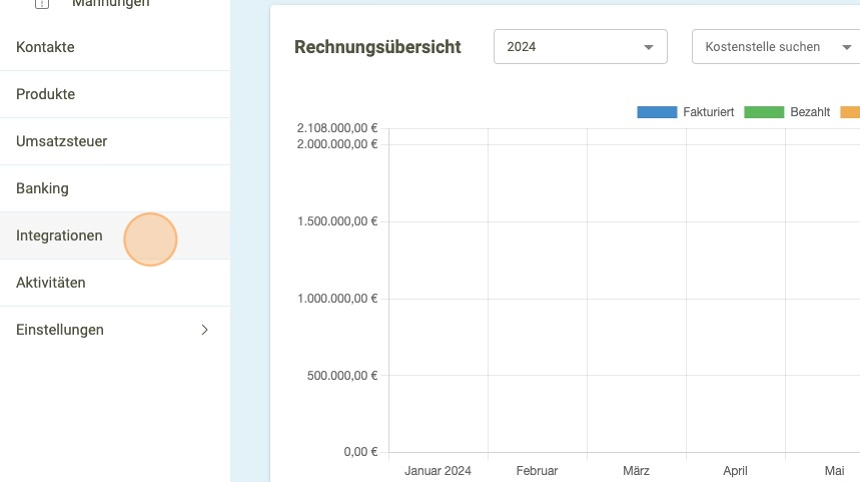This screenshot has height=482, width=860.
Task: Click the 500.000,00 € axis label
Action: click(x=342, y=376)
